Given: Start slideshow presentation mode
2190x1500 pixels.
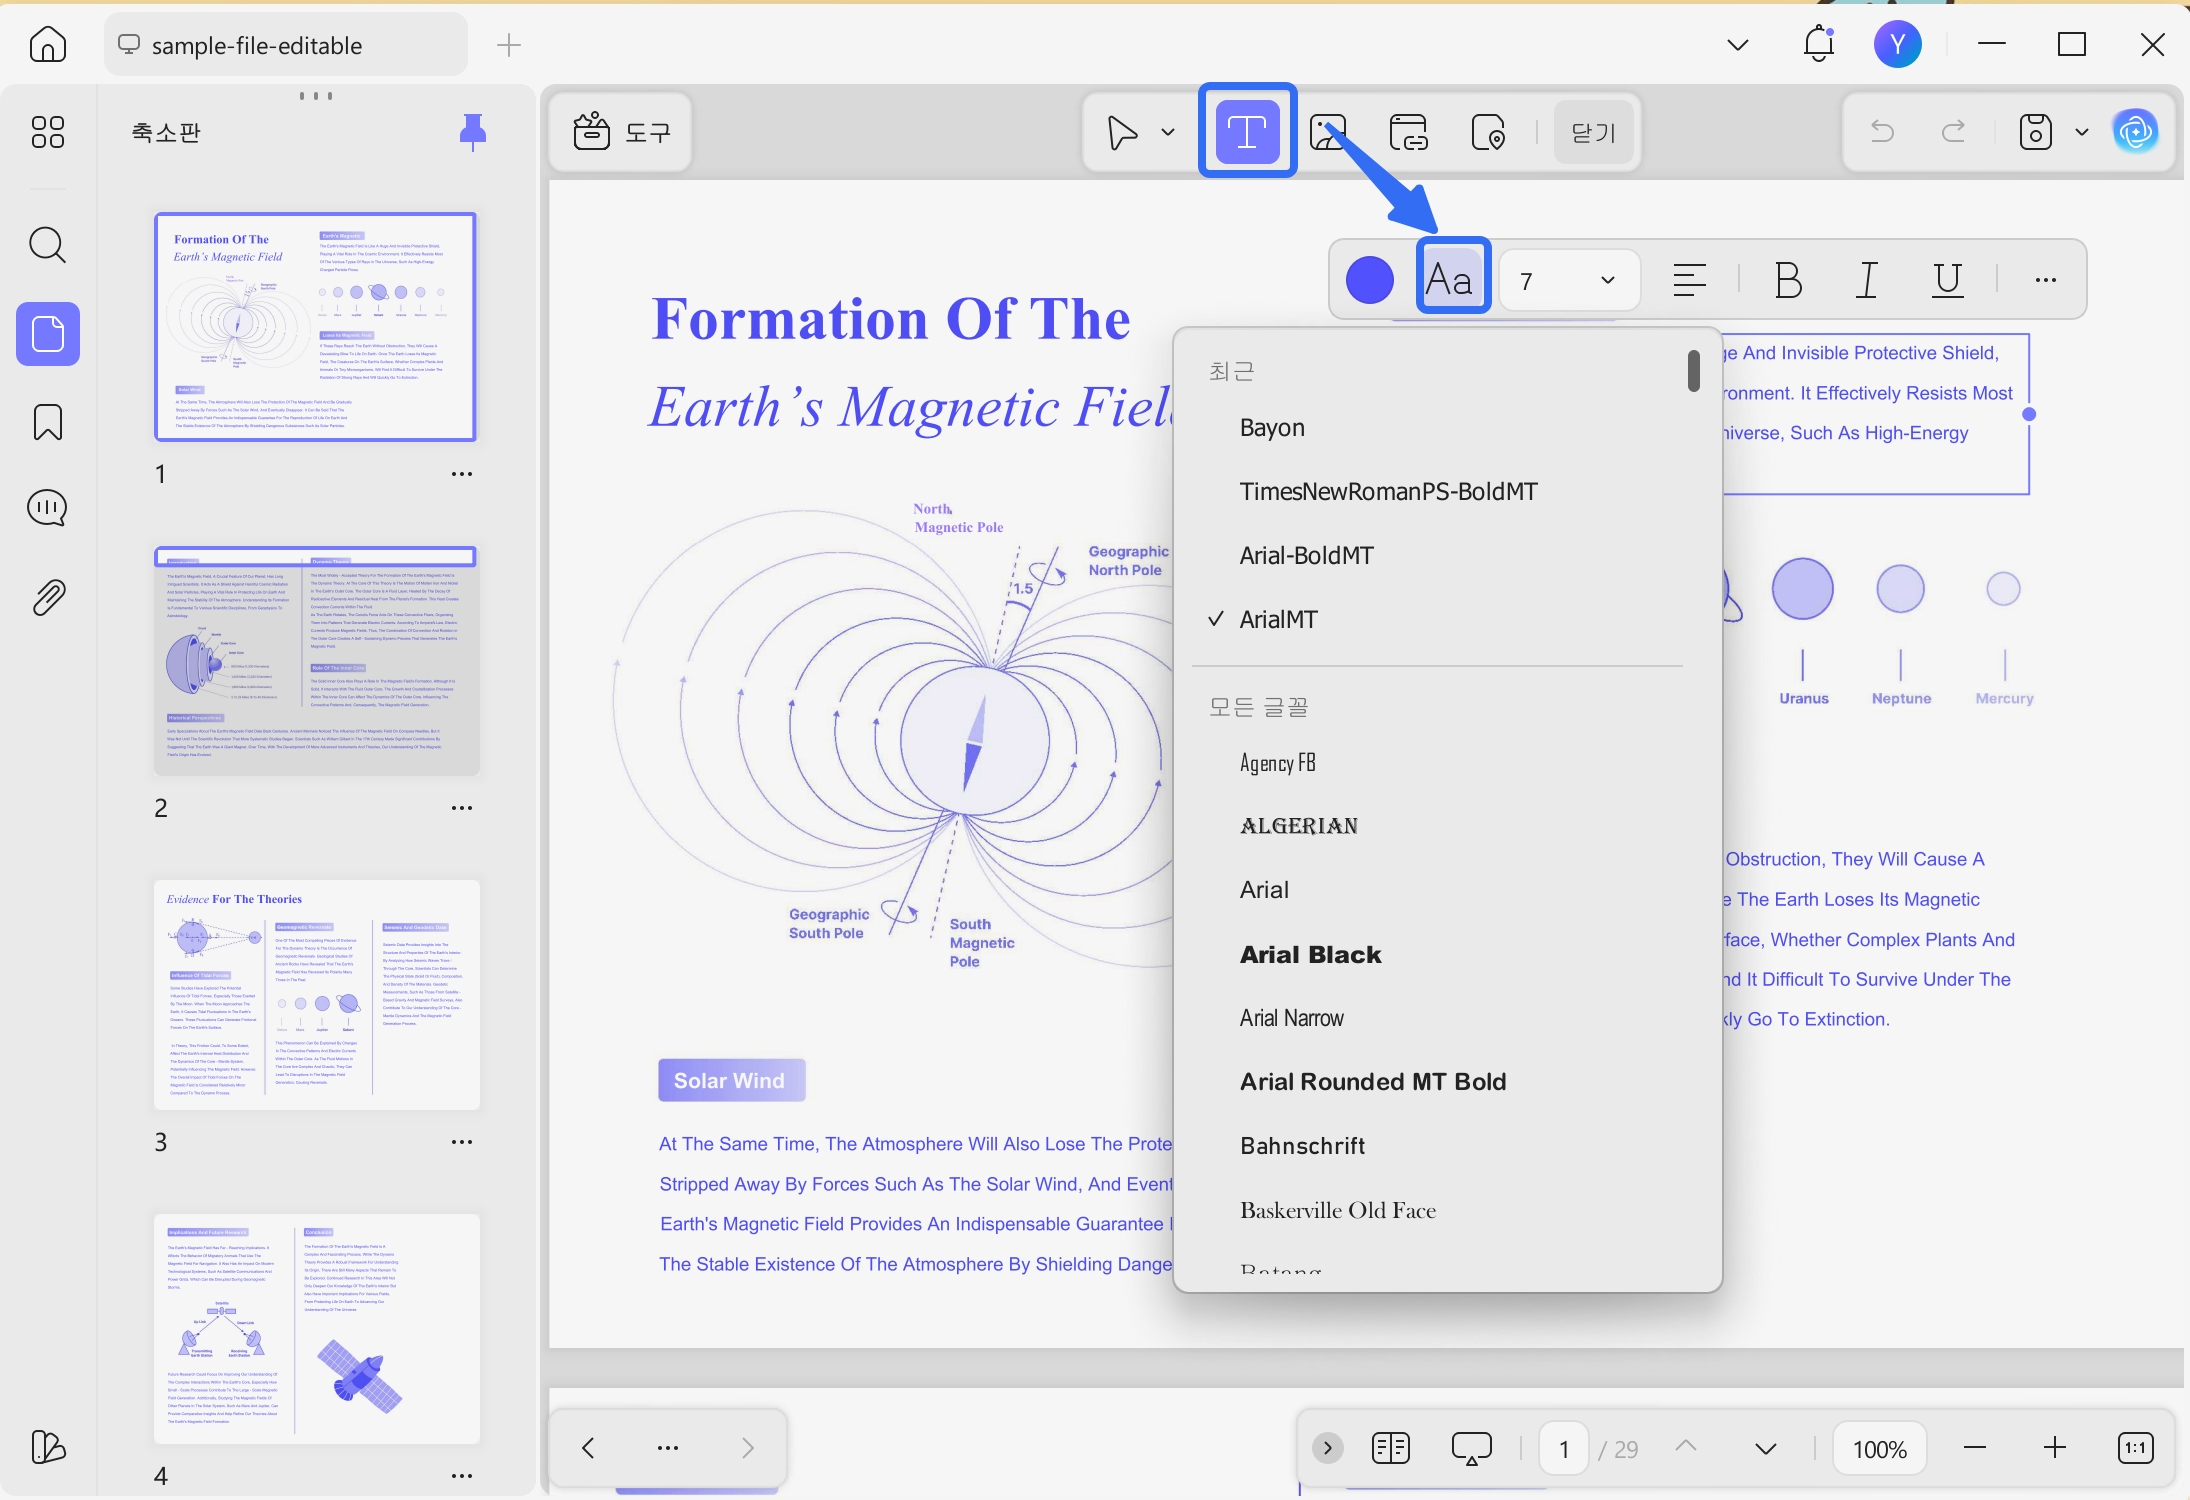Looking at the screenshot, I should 1472,1448.
